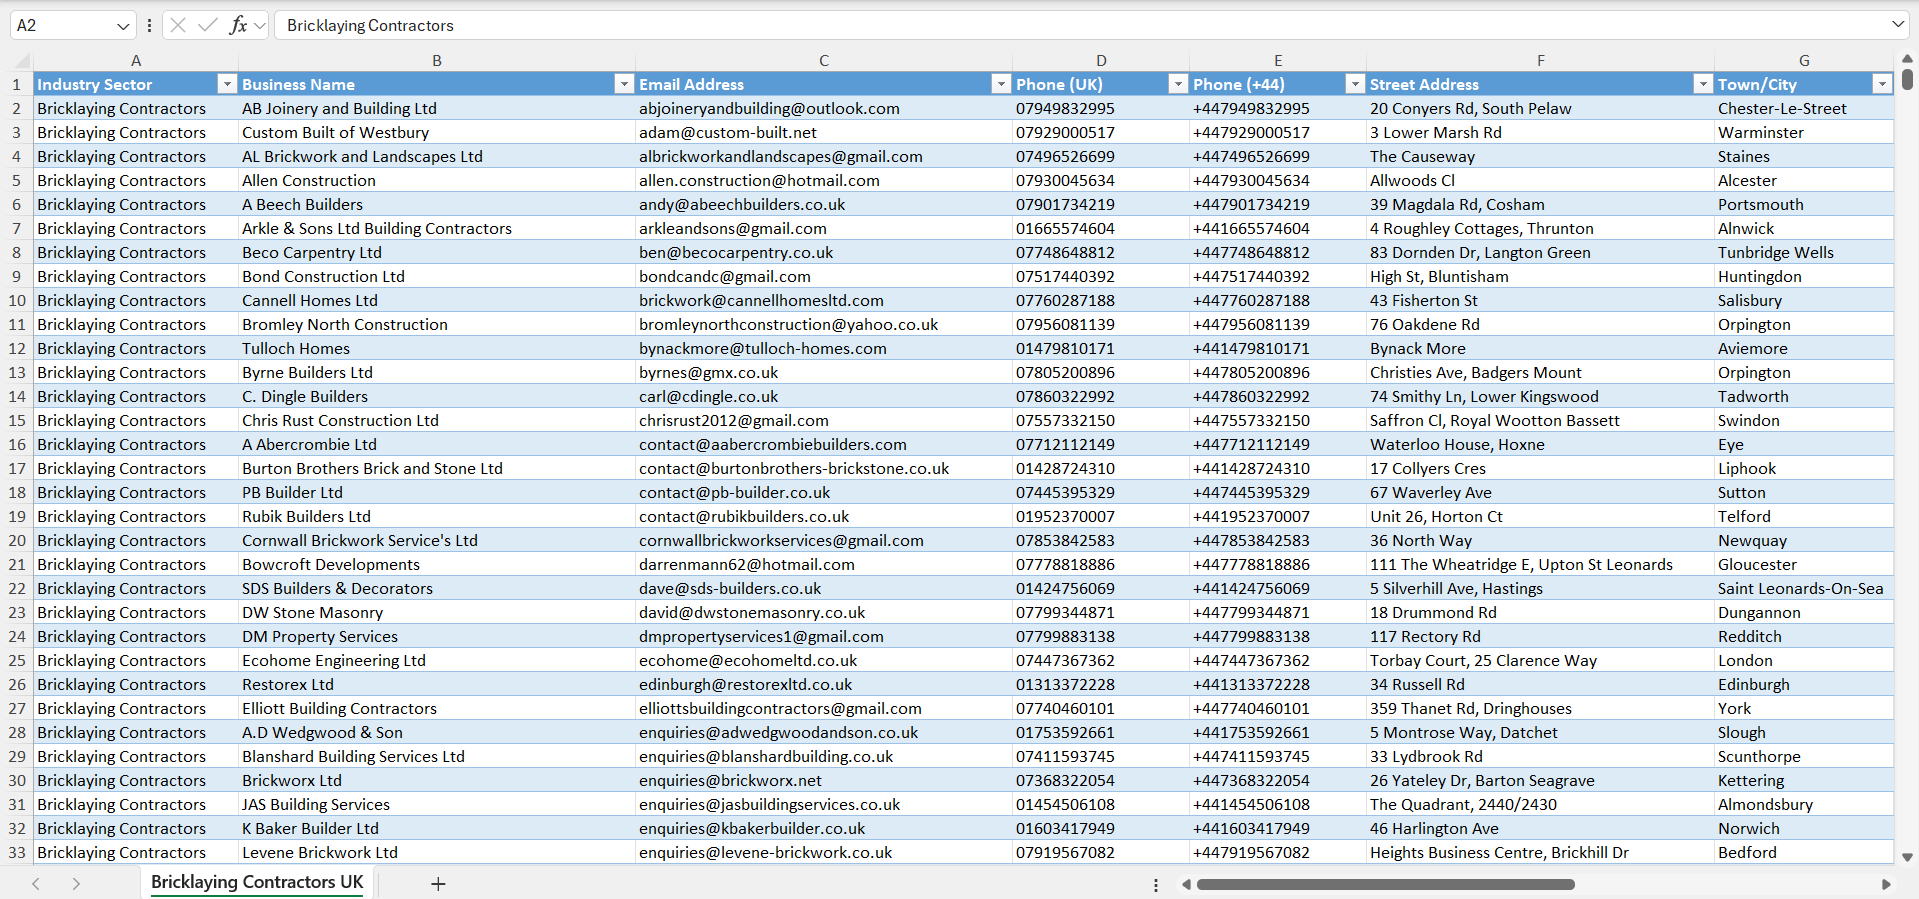Open the Insert Function fx icon

click(238, 25)
